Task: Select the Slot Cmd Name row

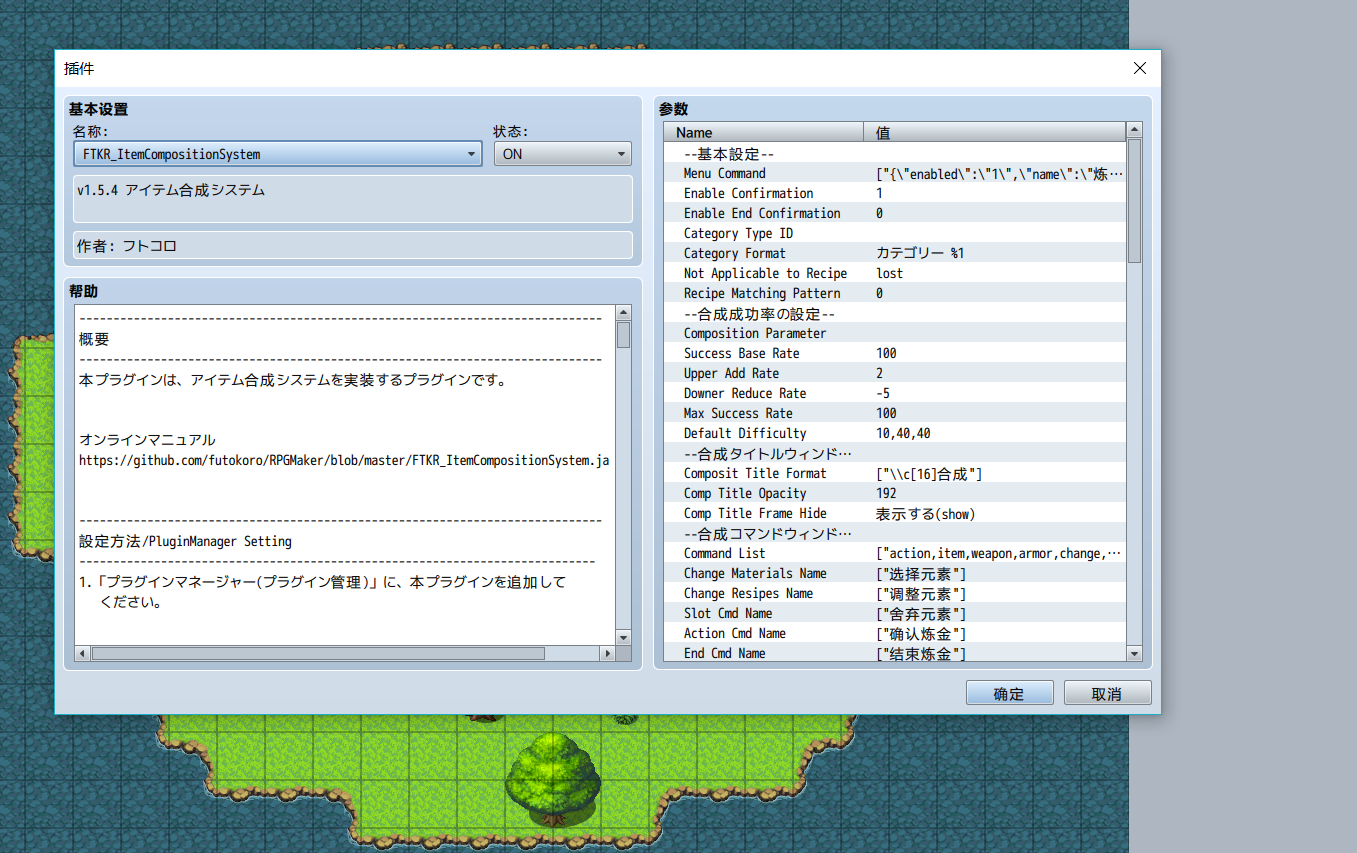Action: pyautogui.click(x=895, y=613)
